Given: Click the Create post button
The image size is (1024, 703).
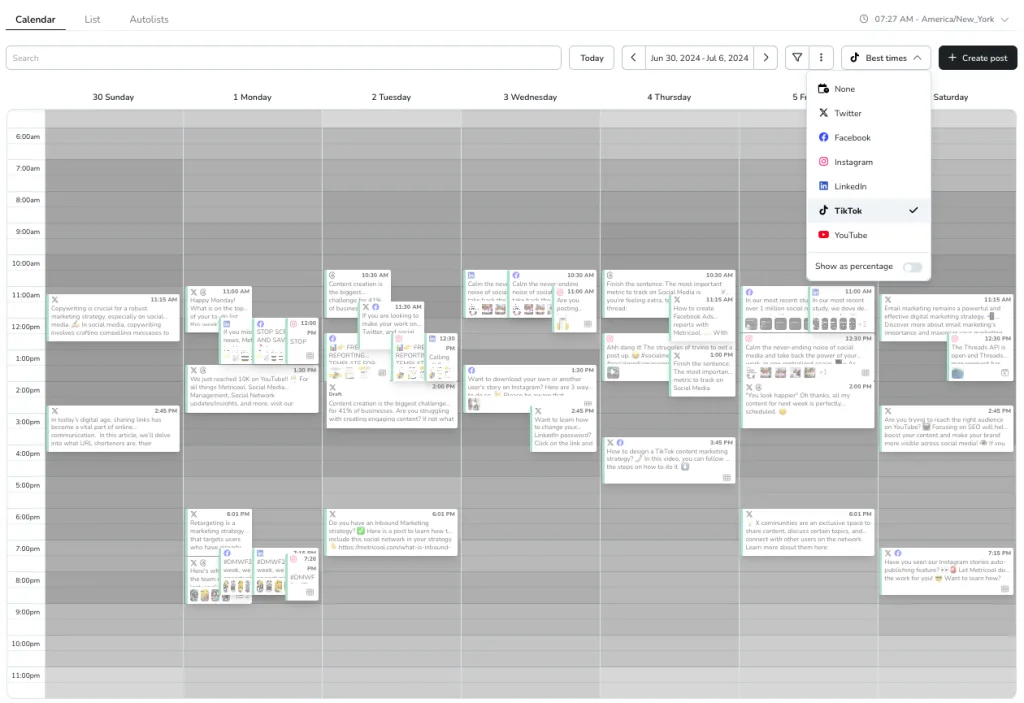Looking at the screenshot, I should [x=977, y=58].
